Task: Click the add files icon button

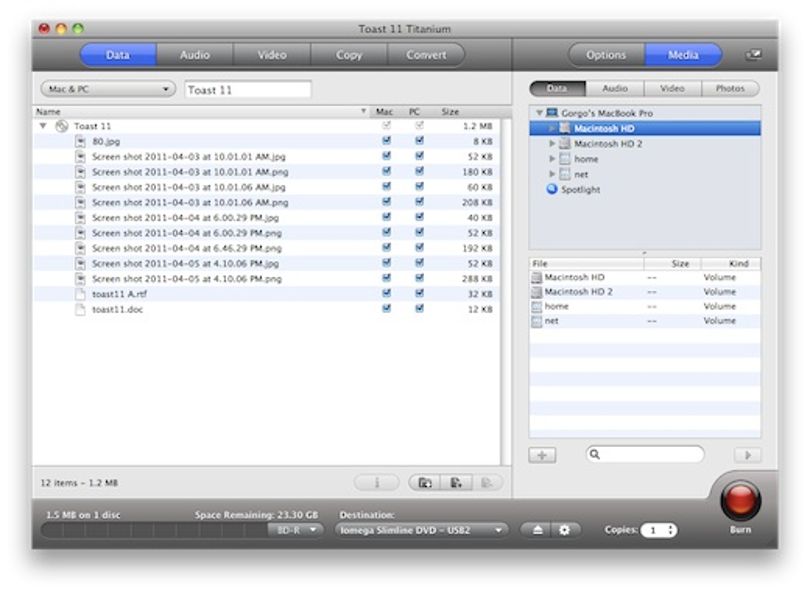Action: pos(456,483)
